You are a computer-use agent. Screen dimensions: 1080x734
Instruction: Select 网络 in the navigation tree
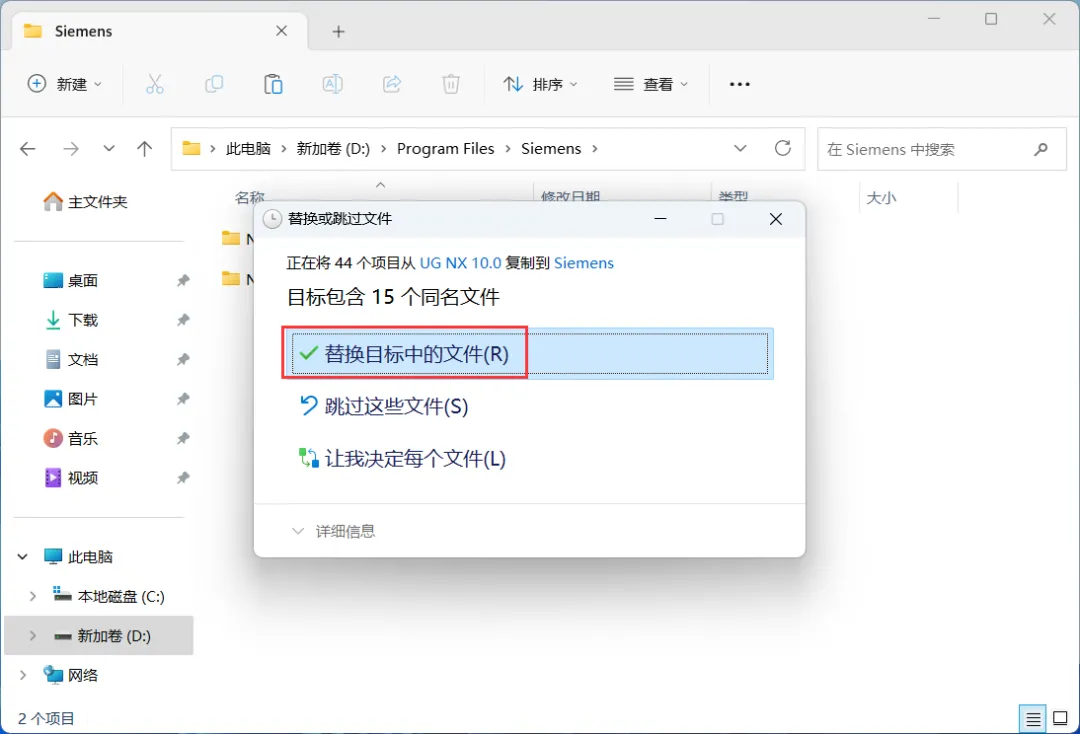tap(71, 675)
